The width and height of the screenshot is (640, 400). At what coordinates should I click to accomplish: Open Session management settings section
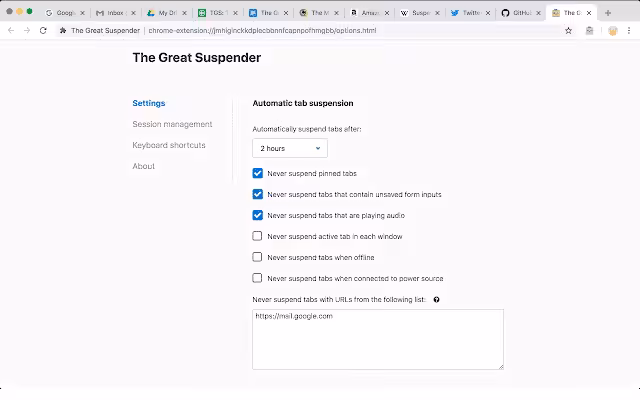[x=172, y=124]
